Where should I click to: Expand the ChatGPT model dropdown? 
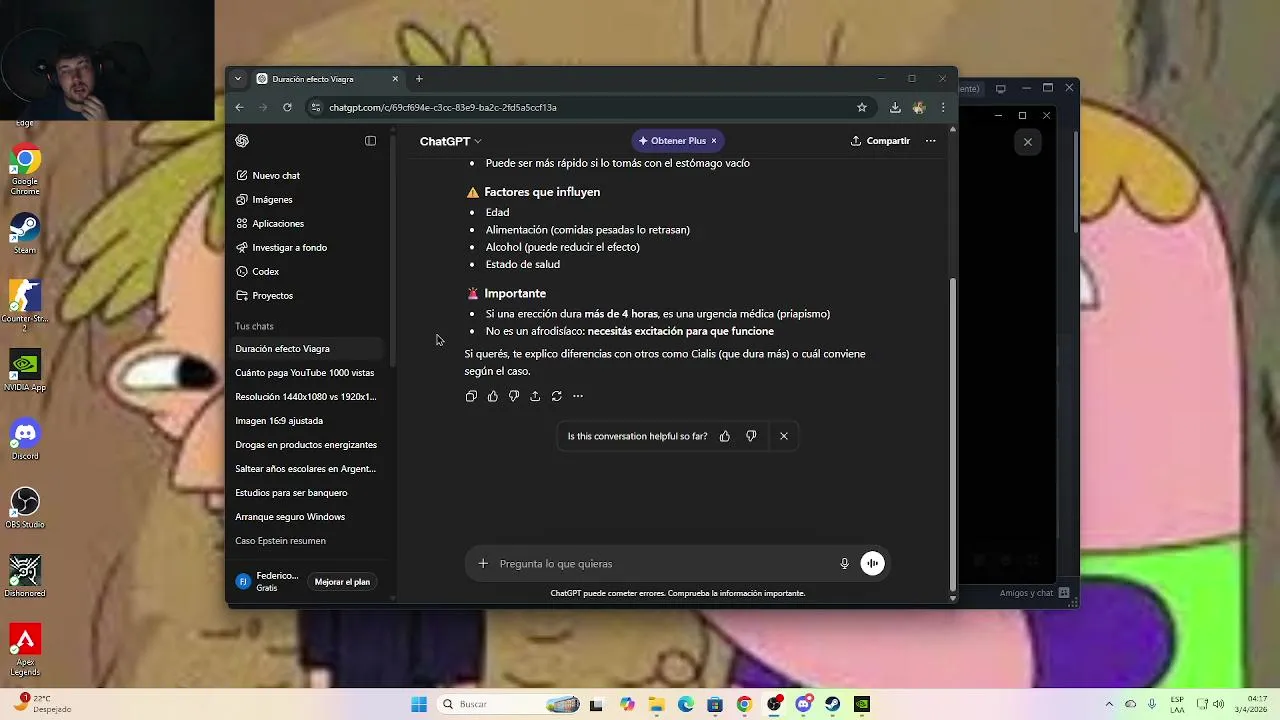[450, 141]
